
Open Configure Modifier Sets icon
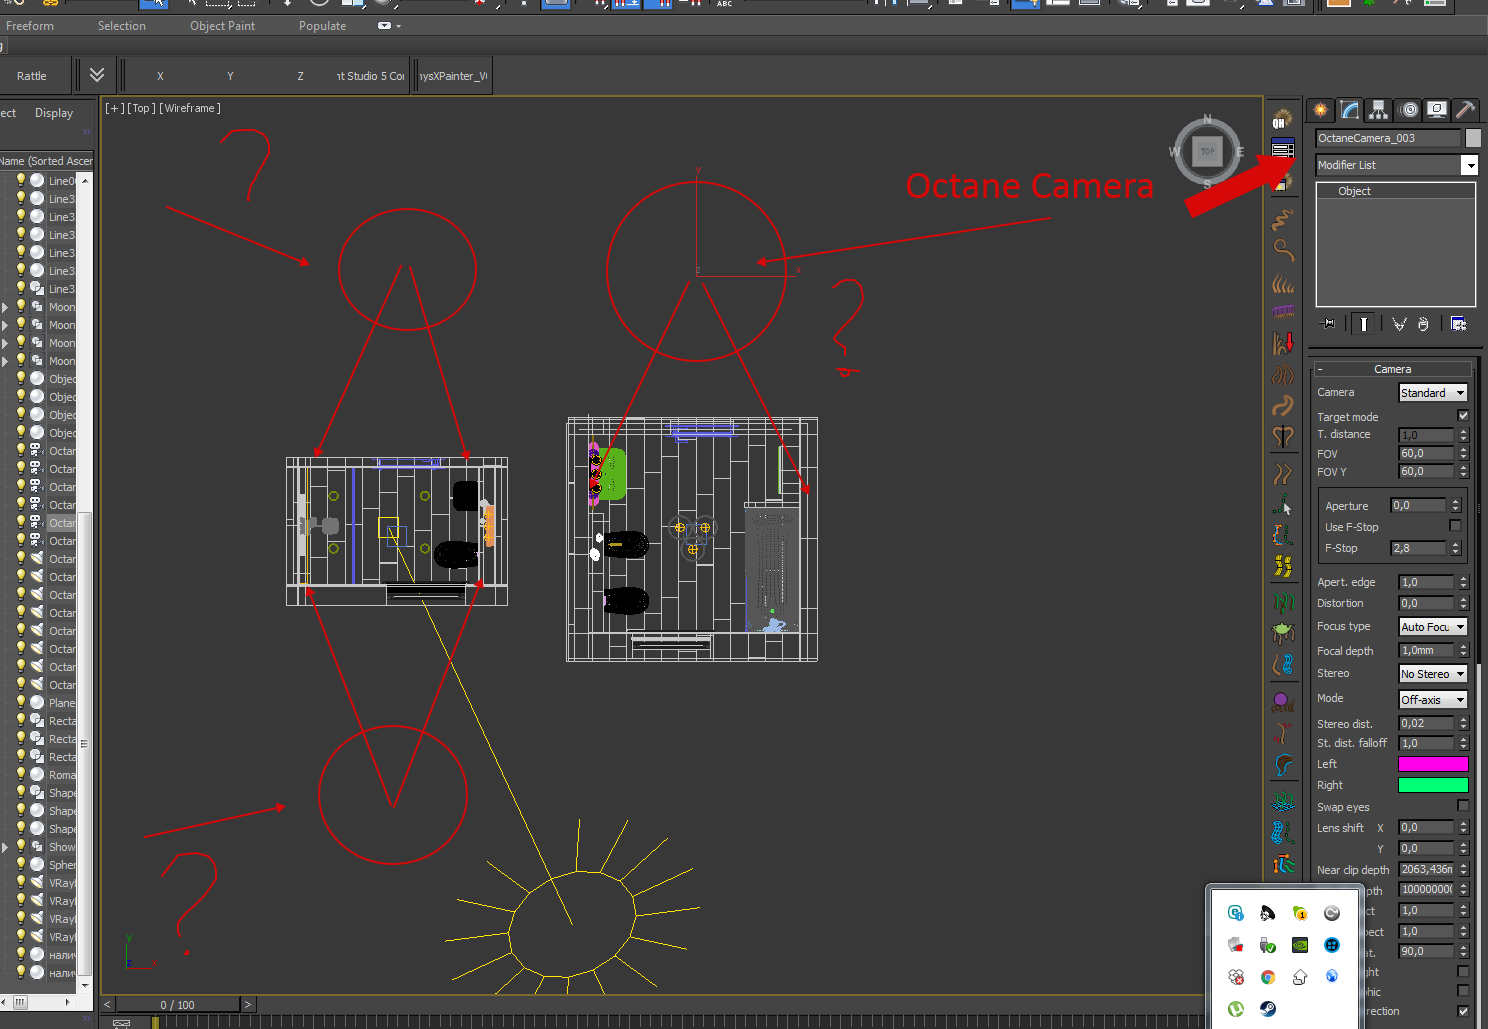[x=1458, y=324]
